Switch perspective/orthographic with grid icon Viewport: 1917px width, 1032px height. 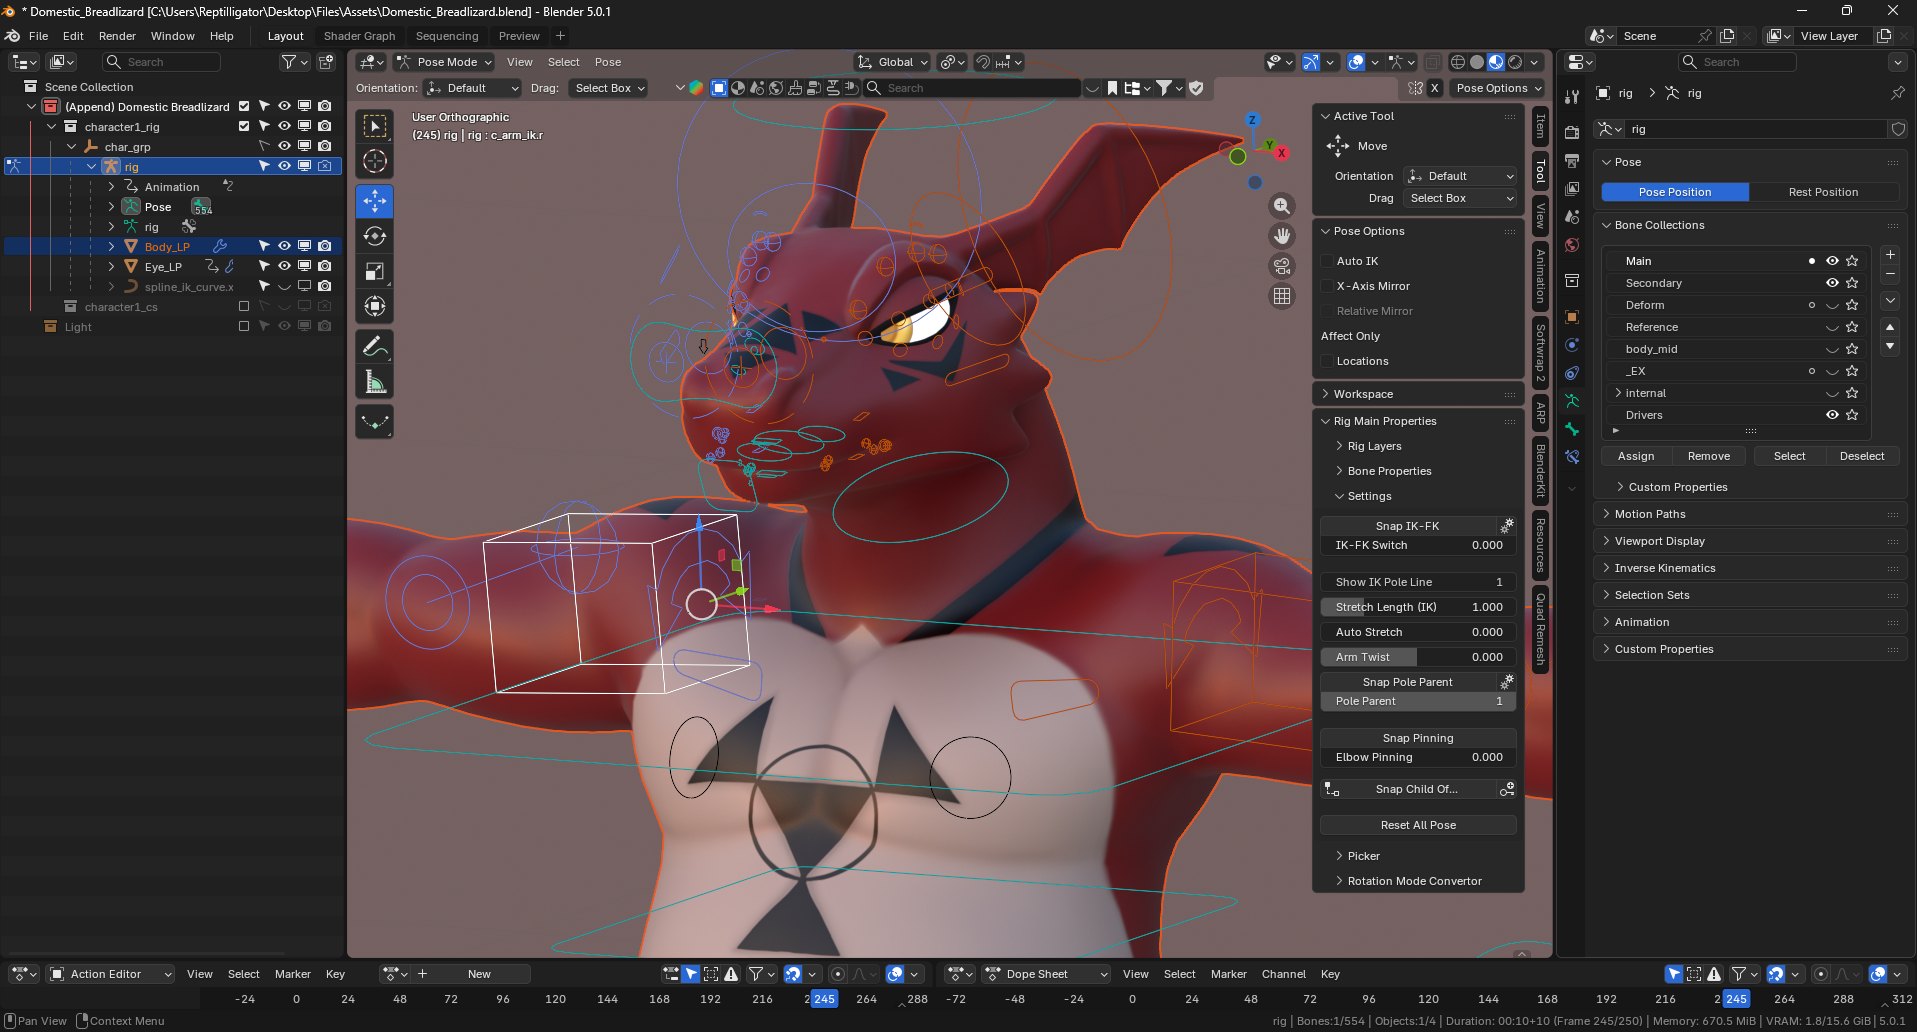coord(1282,296)
